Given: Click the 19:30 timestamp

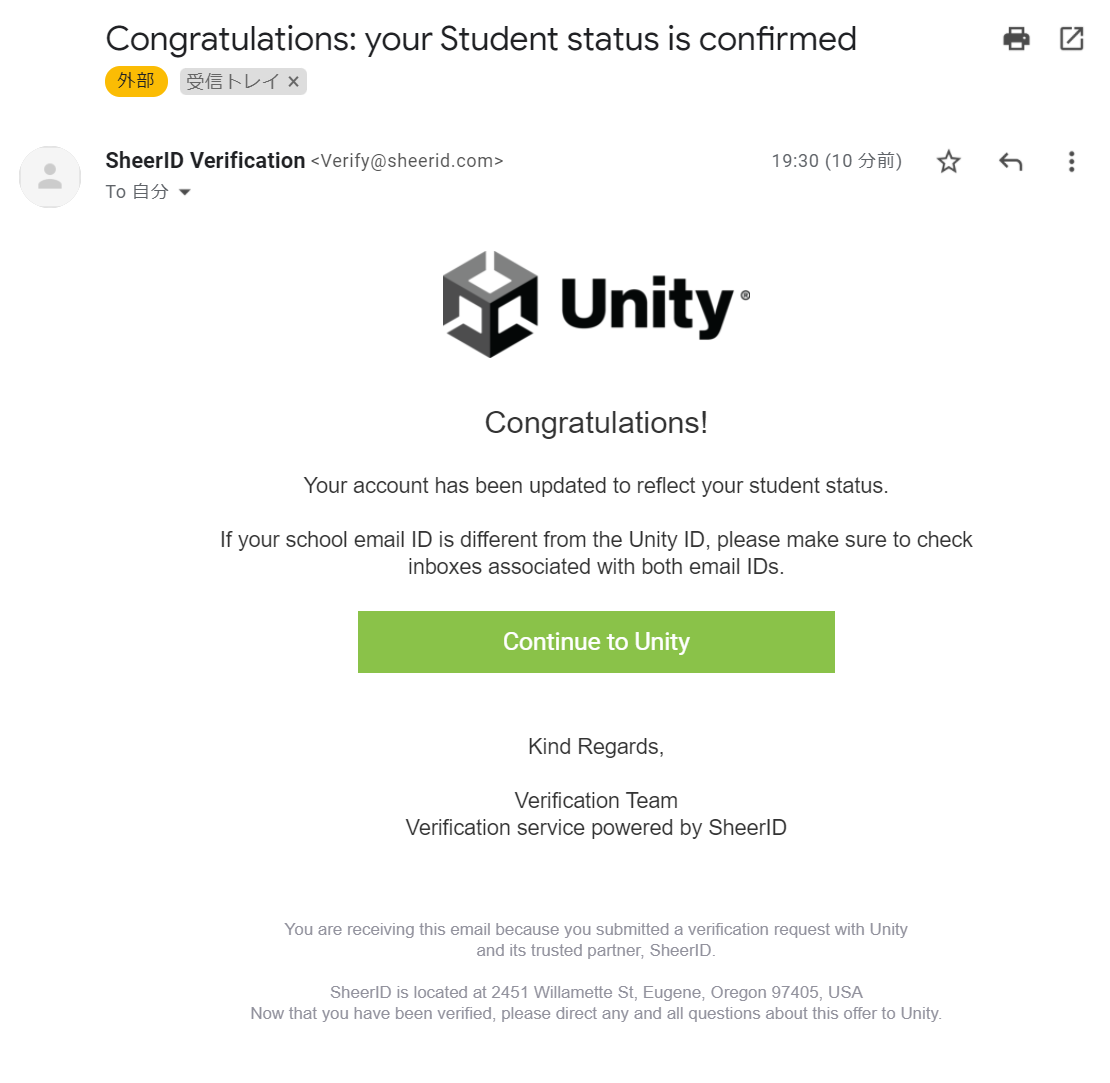Looking at the screenshot, I should 836,160.
